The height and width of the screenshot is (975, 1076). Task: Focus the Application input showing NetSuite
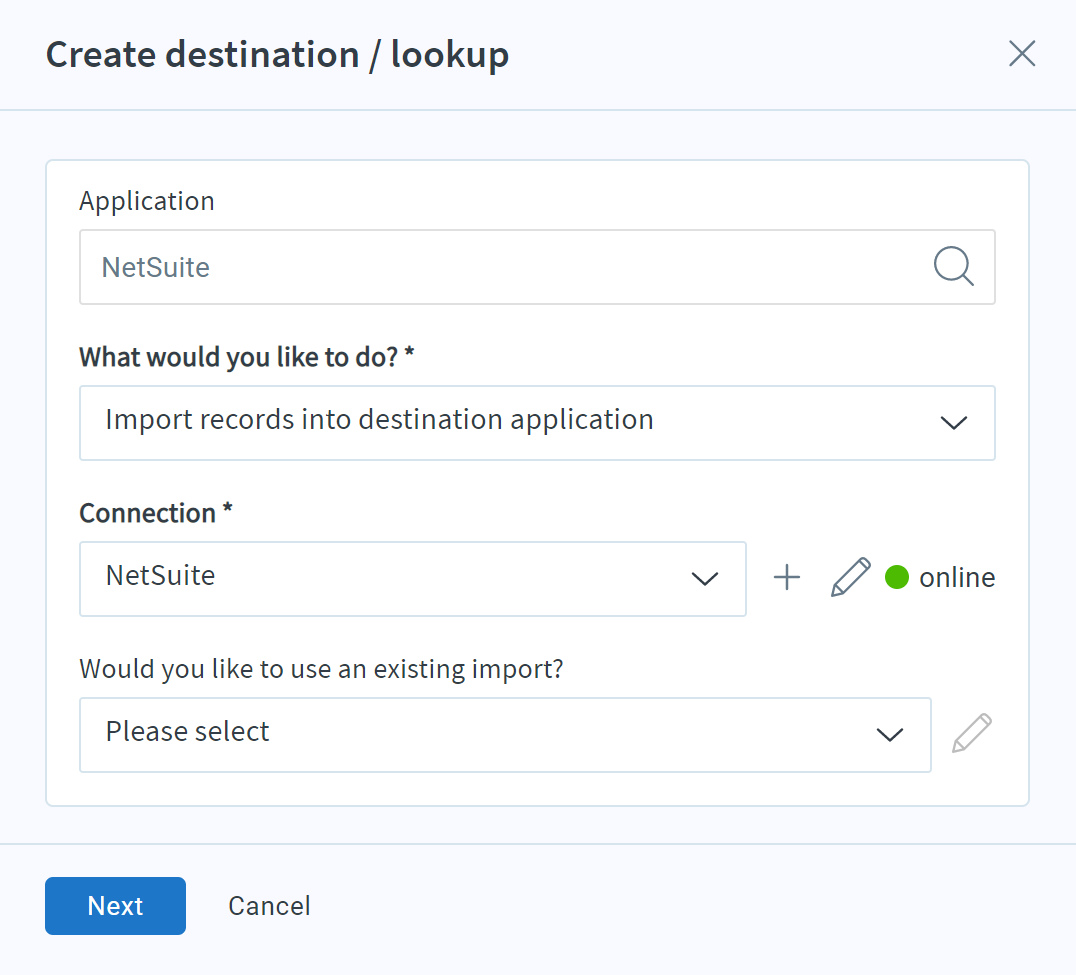537,267
